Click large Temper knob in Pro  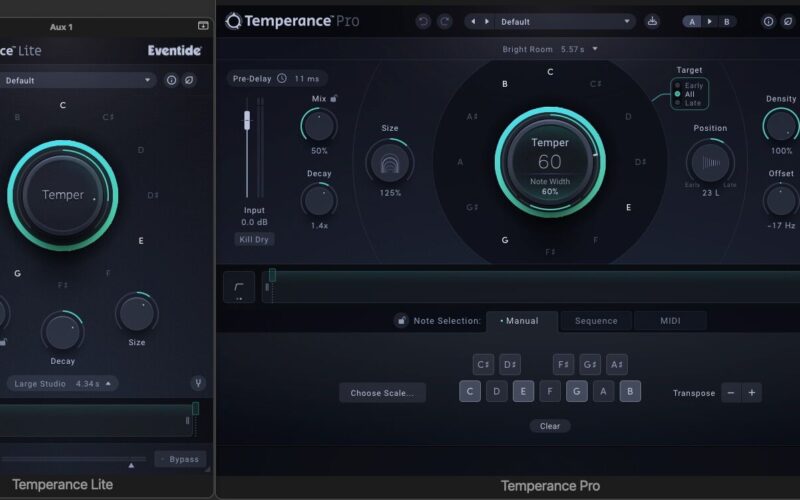pos(550,162)
